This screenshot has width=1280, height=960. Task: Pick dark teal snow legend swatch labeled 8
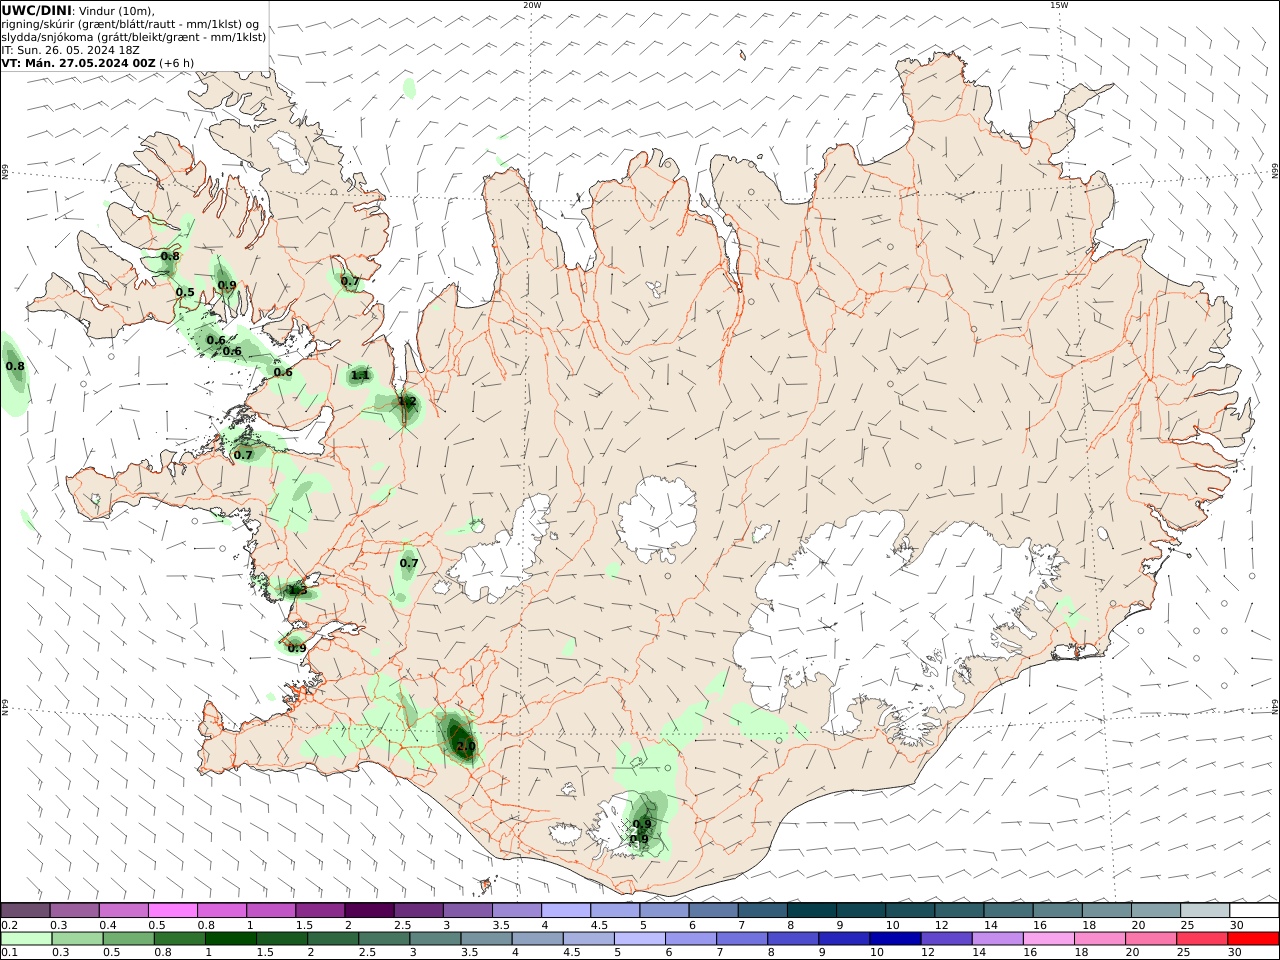pyautogui.click(x=811, y=911)
